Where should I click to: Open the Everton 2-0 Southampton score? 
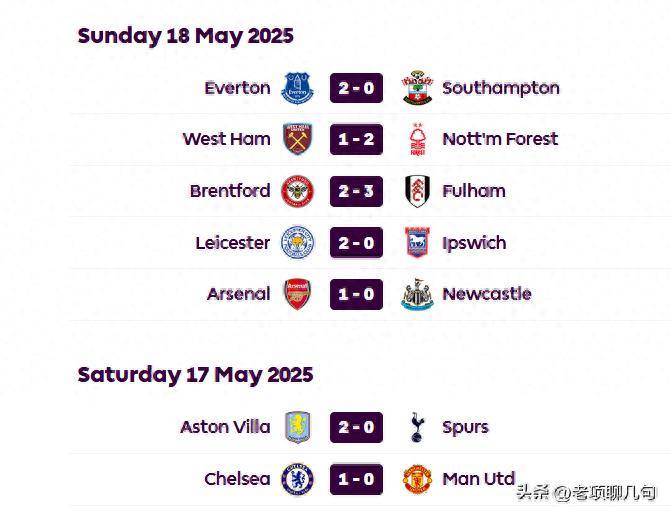356,88
